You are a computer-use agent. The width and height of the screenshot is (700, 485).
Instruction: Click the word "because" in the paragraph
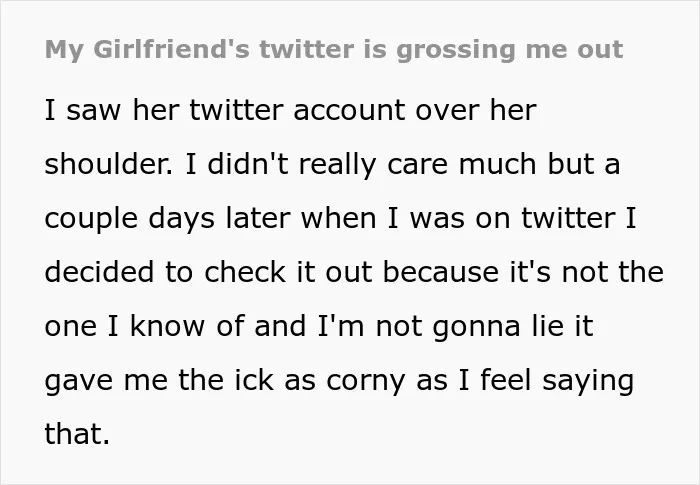[x=441, y=272]
